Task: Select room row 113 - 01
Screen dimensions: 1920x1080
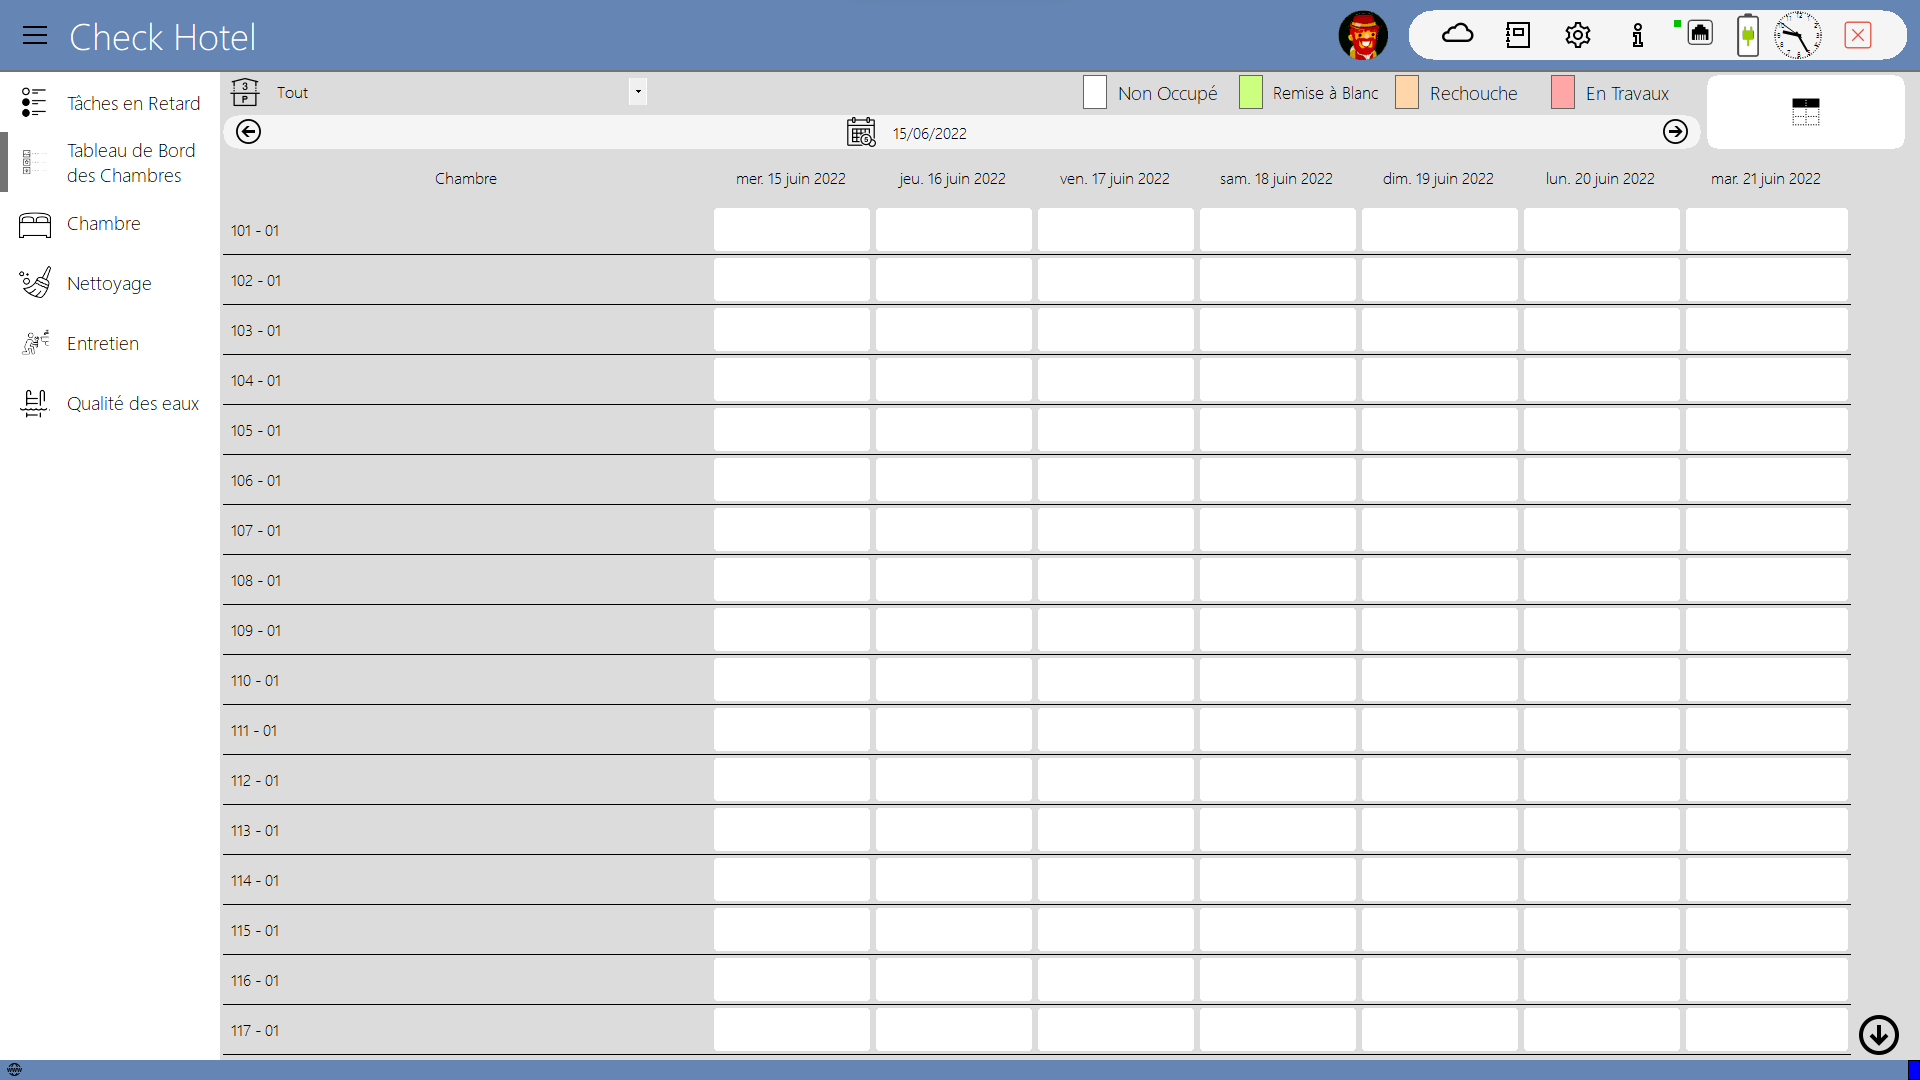Action: (1036, 830)
